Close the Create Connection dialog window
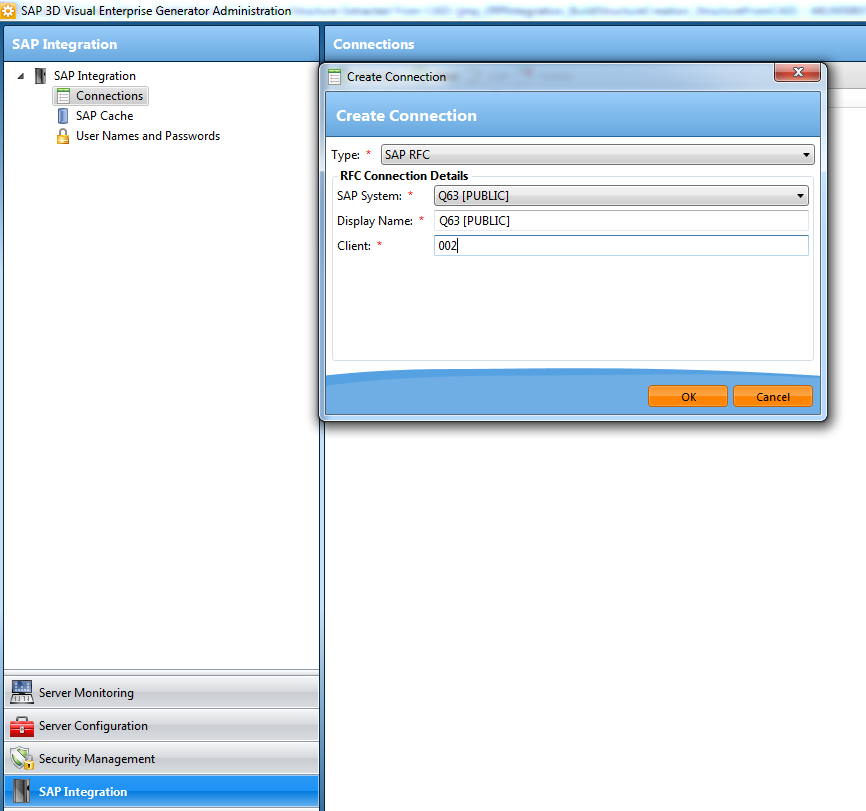This screenshot has height=811, width=866. tap(797, 72)
